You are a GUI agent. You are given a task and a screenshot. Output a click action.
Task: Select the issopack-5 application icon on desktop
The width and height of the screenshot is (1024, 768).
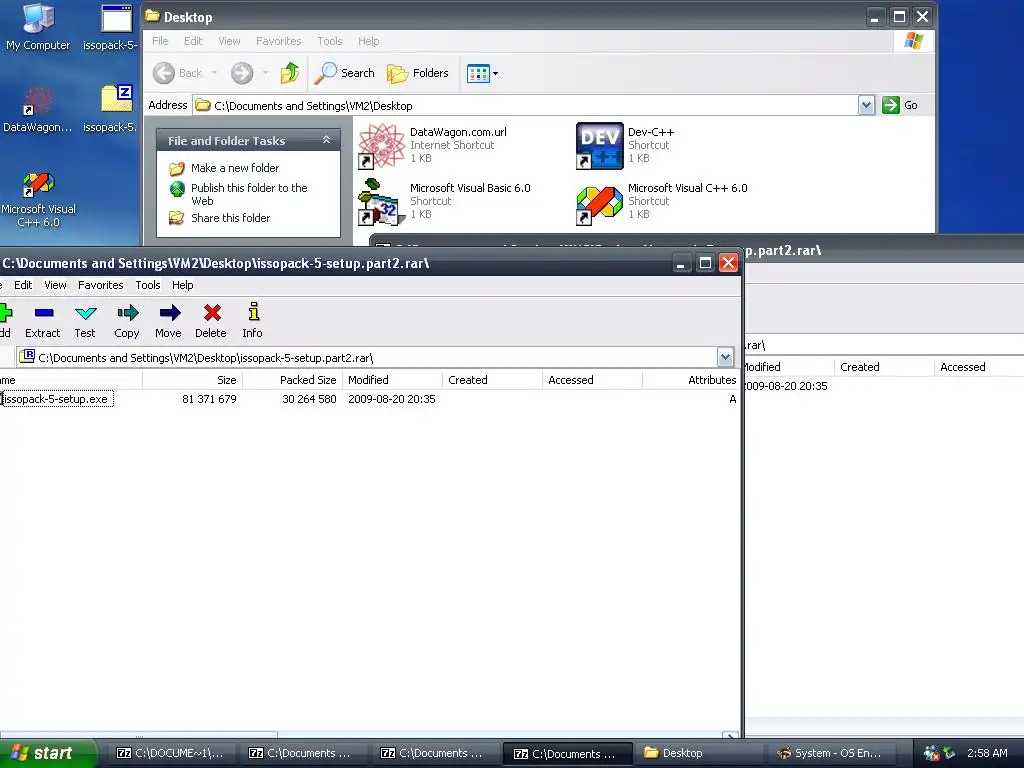(116, 27)
